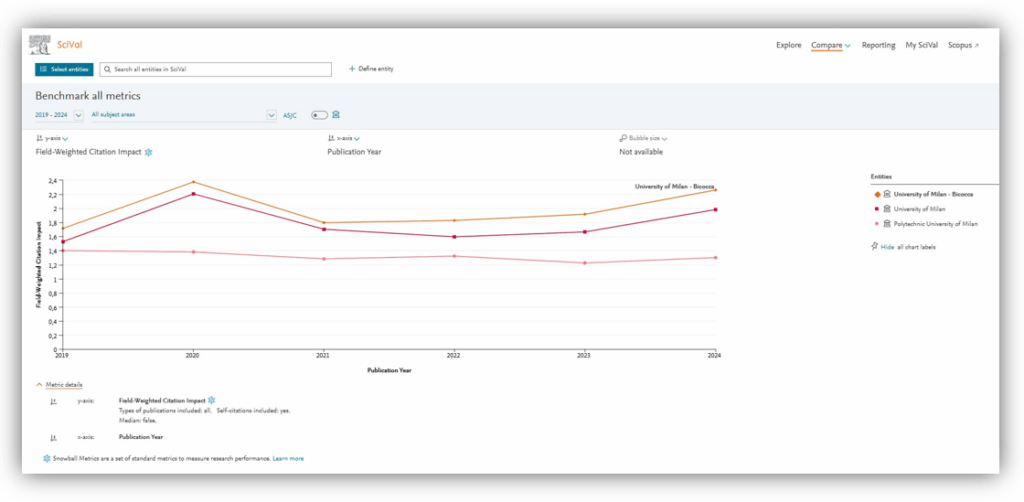Click the University of Milan - Bicocca chart label
This screenshot has height=502, width=1024.
click(675, 186)
